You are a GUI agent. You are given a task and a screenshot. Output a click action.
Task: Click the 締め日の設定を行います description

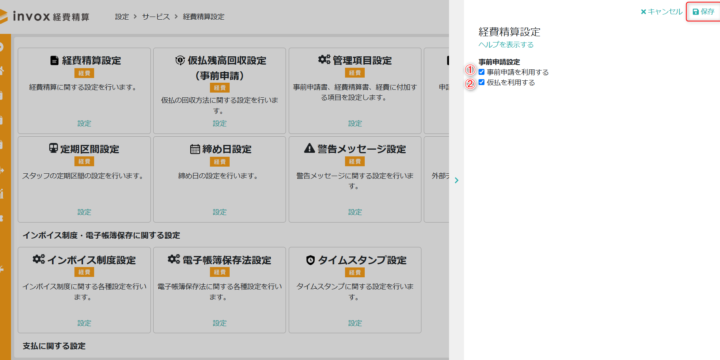coord(218,176)
